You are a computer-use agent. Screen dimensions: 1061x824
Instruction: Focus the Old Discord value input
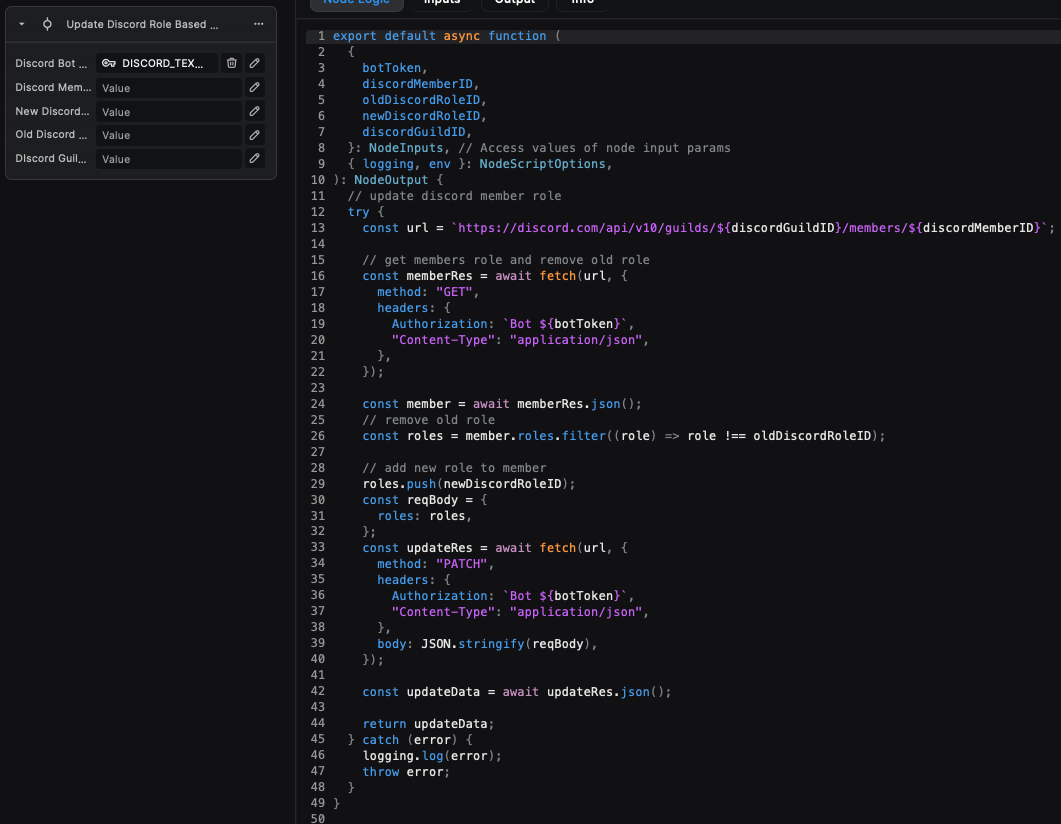(x=168, y=135)
